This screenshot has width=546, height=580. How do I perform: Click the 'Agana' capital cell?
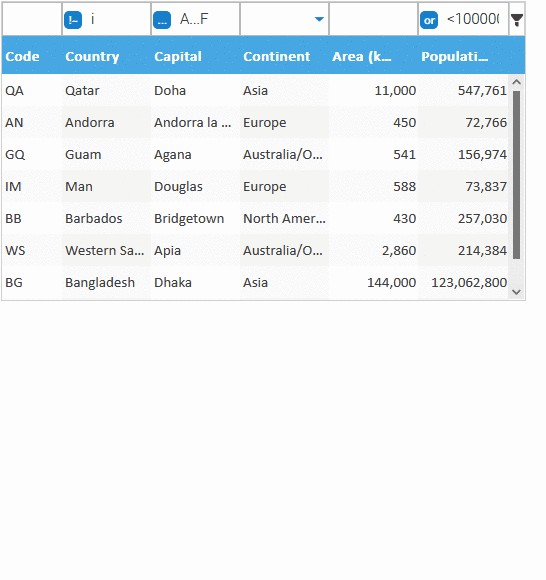pyautogui.click(x=195, y=155)
